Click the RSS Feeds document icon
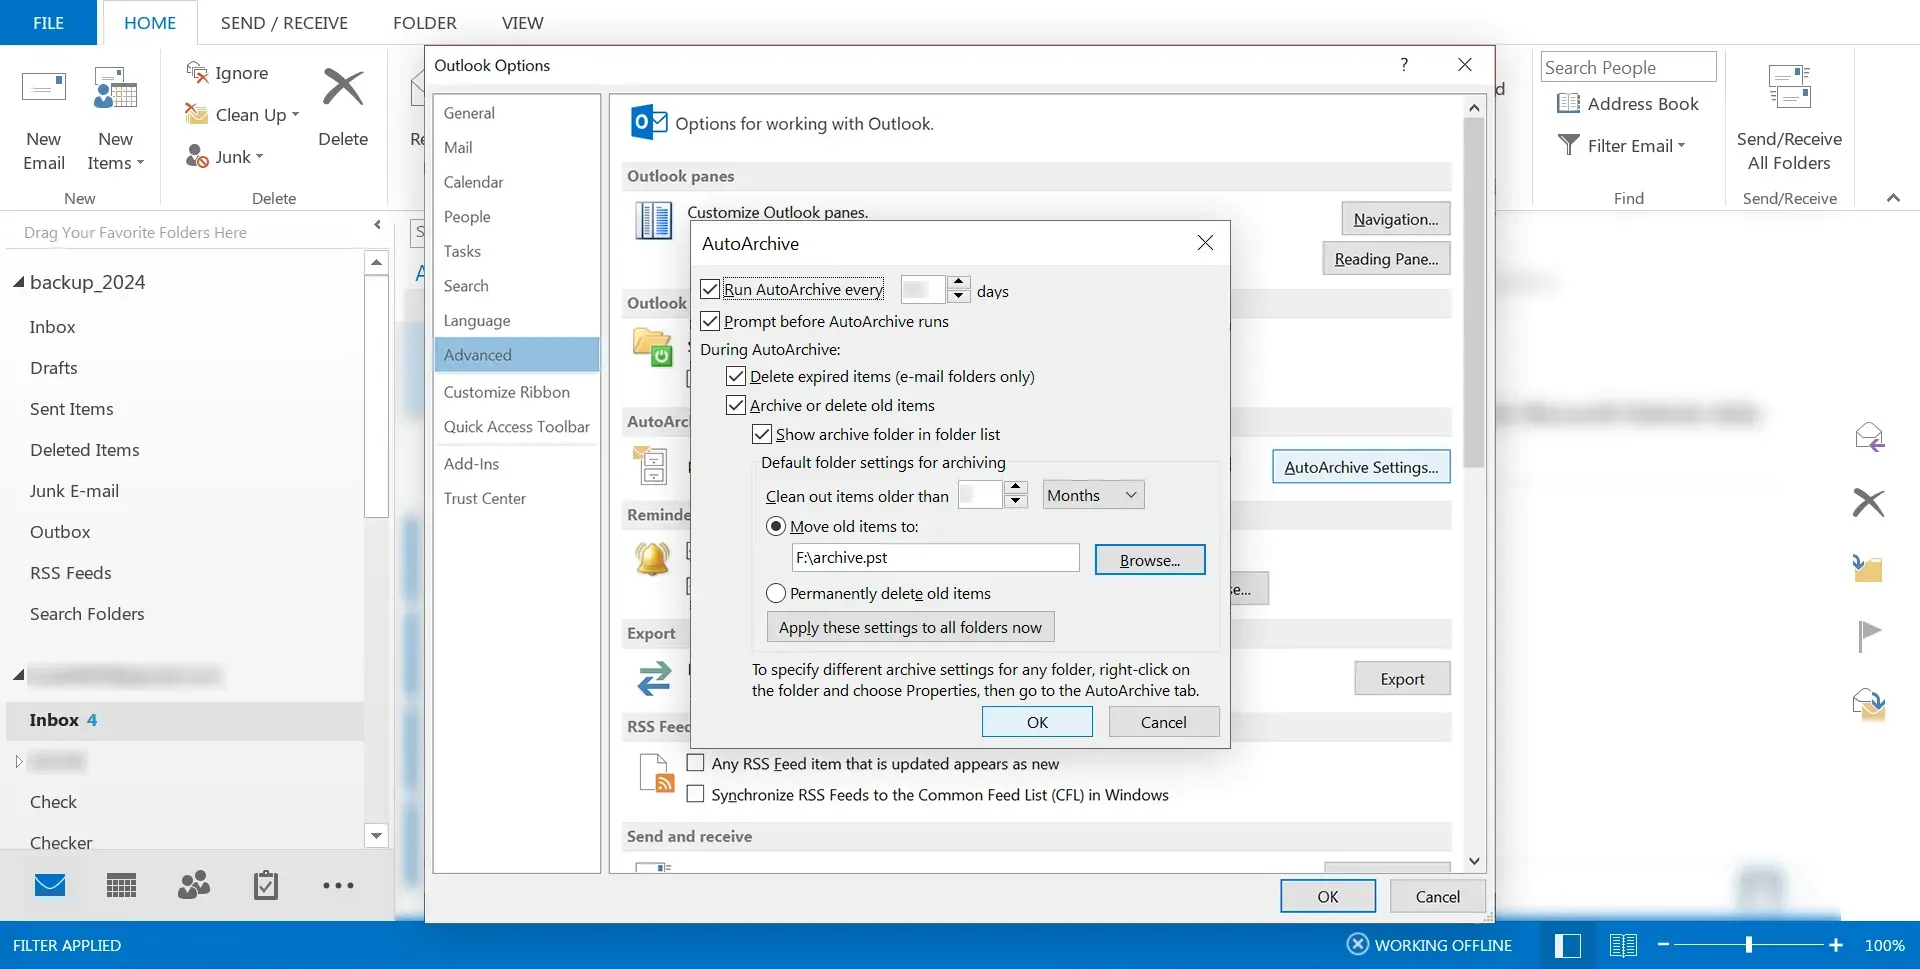 [657, 773]
